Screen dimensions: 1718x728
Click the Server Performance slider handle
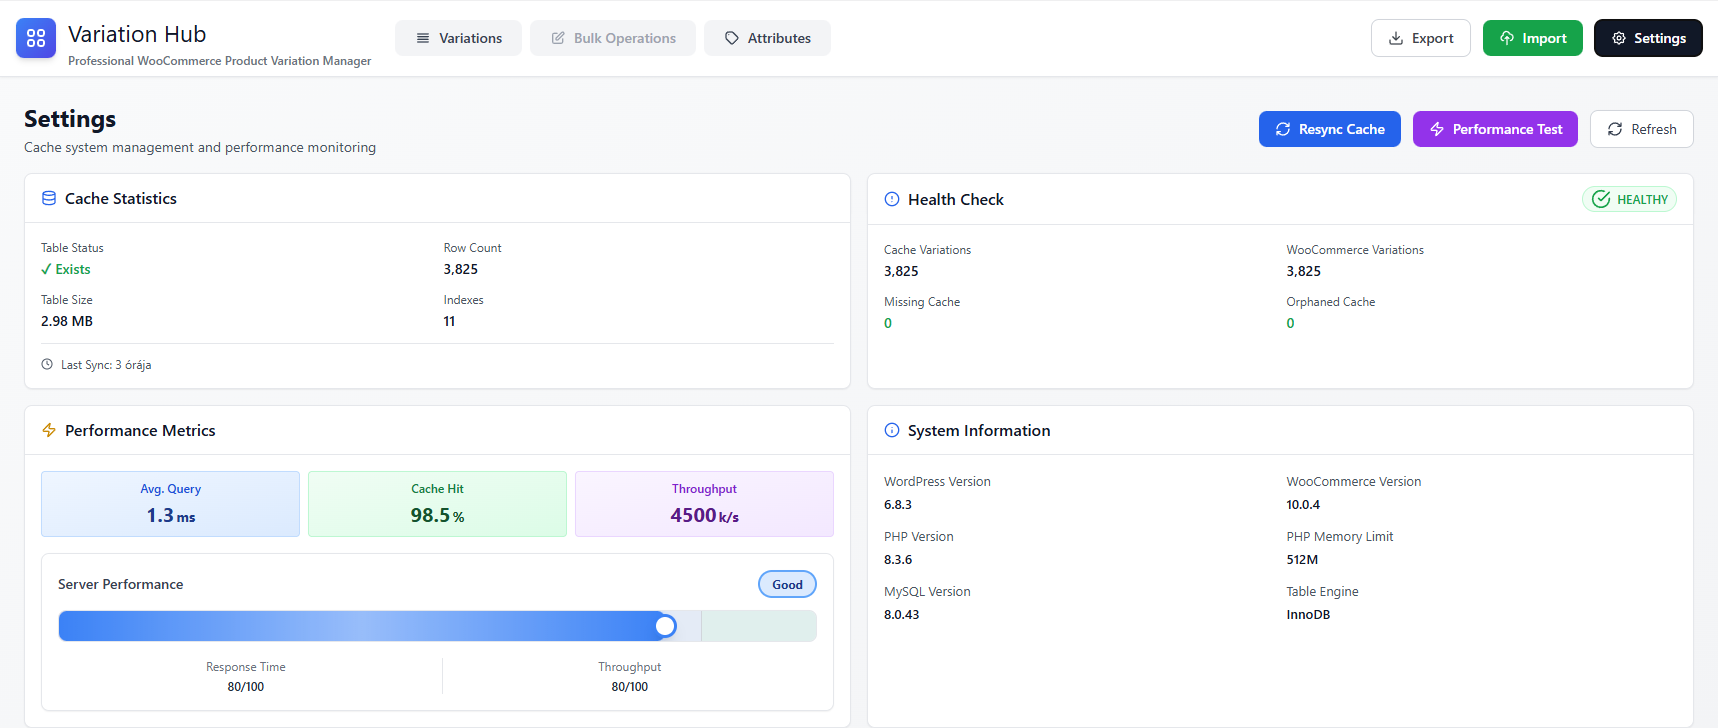click(665, 626)
